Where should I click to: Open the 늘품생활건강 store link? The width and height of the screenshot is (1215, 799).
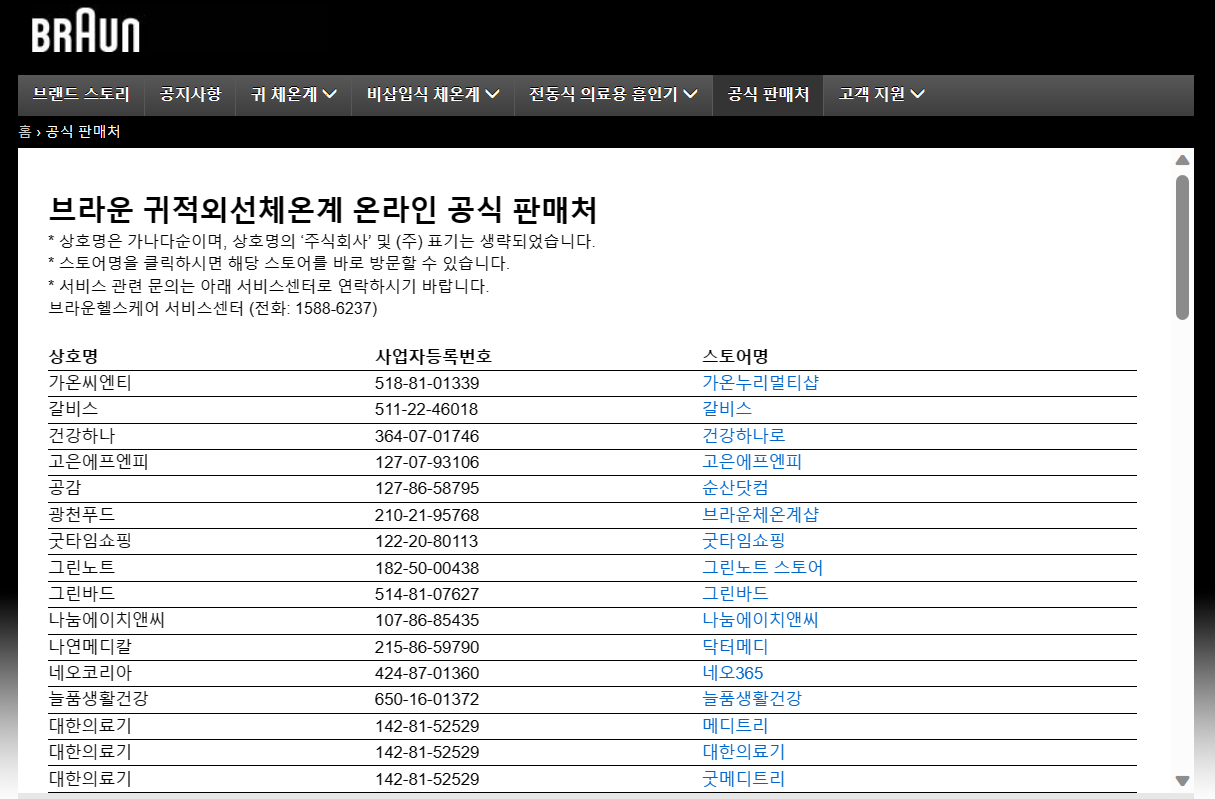tap(752, 699)
